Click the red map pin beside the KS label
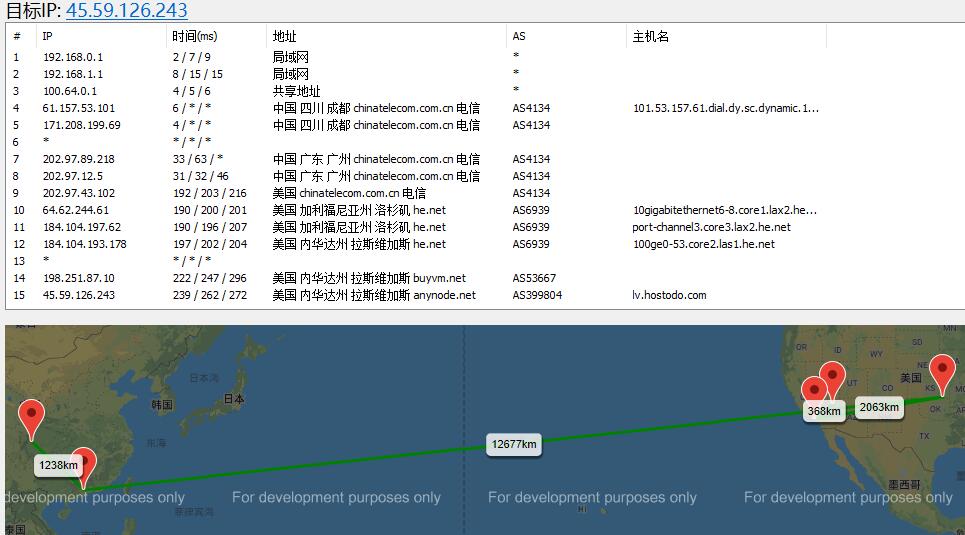 coord(942,375)
